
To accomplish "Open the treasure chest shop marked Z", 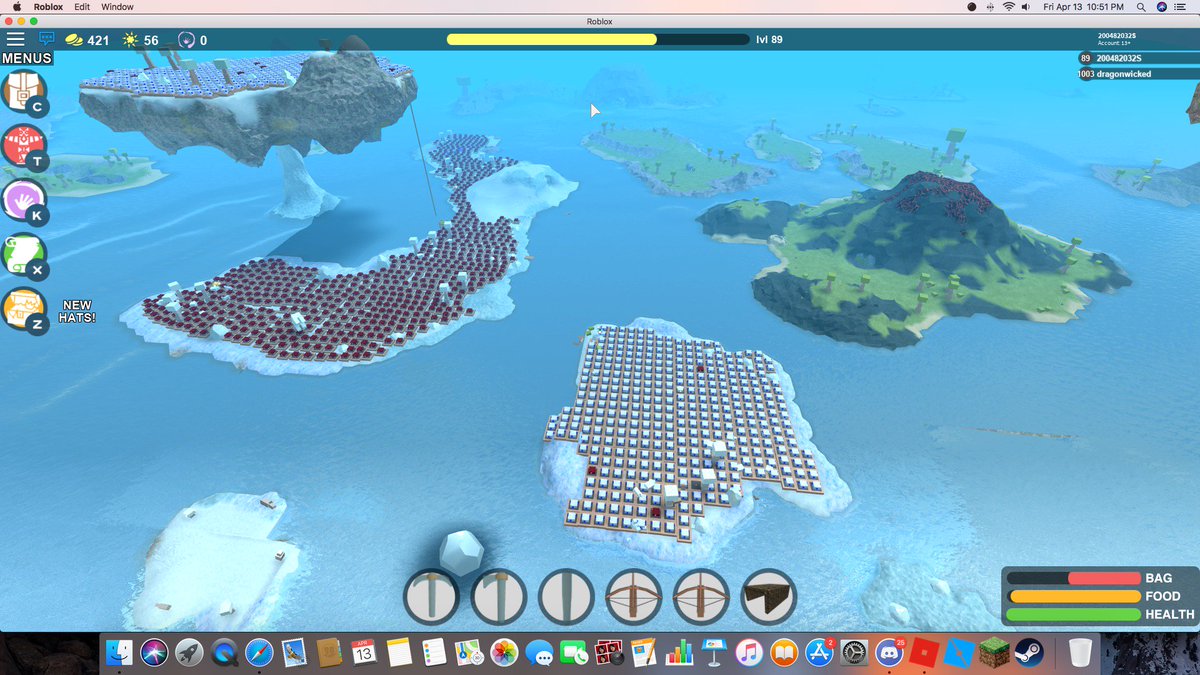I will 22,311.
